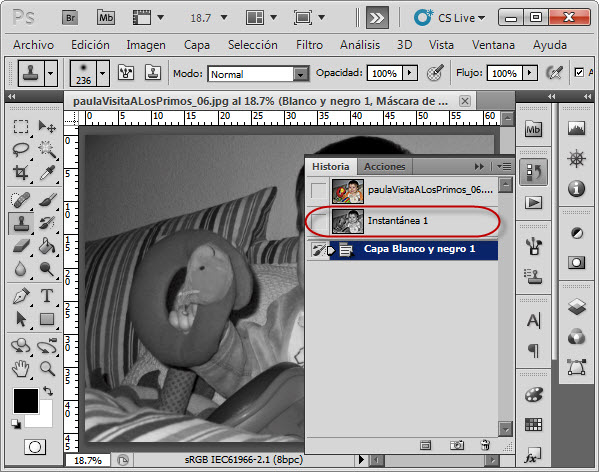Screen dimensions: 600x473
Task: Select the Path Selection tool
Action: click(21, 319)
